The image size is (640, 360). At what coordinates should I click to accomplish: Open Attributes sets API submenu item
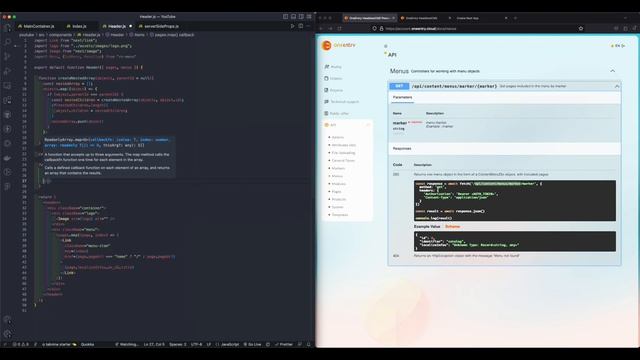344,145
